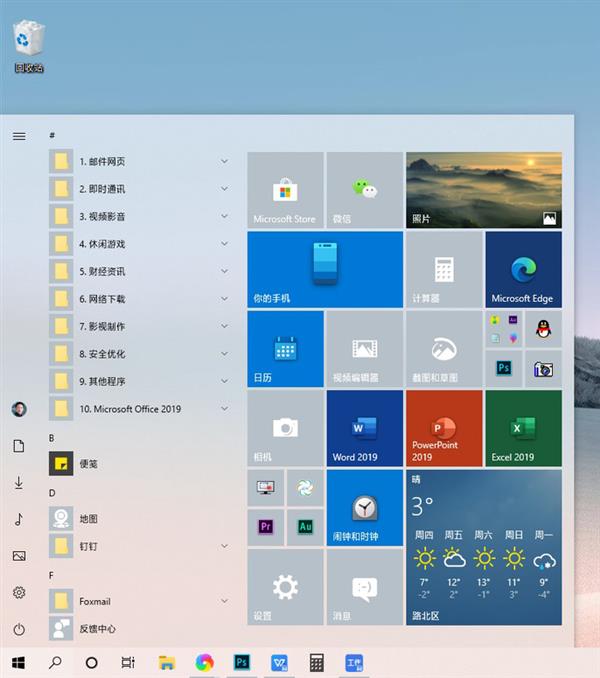The width and height of the screenshot is (600, 678).
Task: Open Word 2019 tile
Action: (x=364, y=428)
